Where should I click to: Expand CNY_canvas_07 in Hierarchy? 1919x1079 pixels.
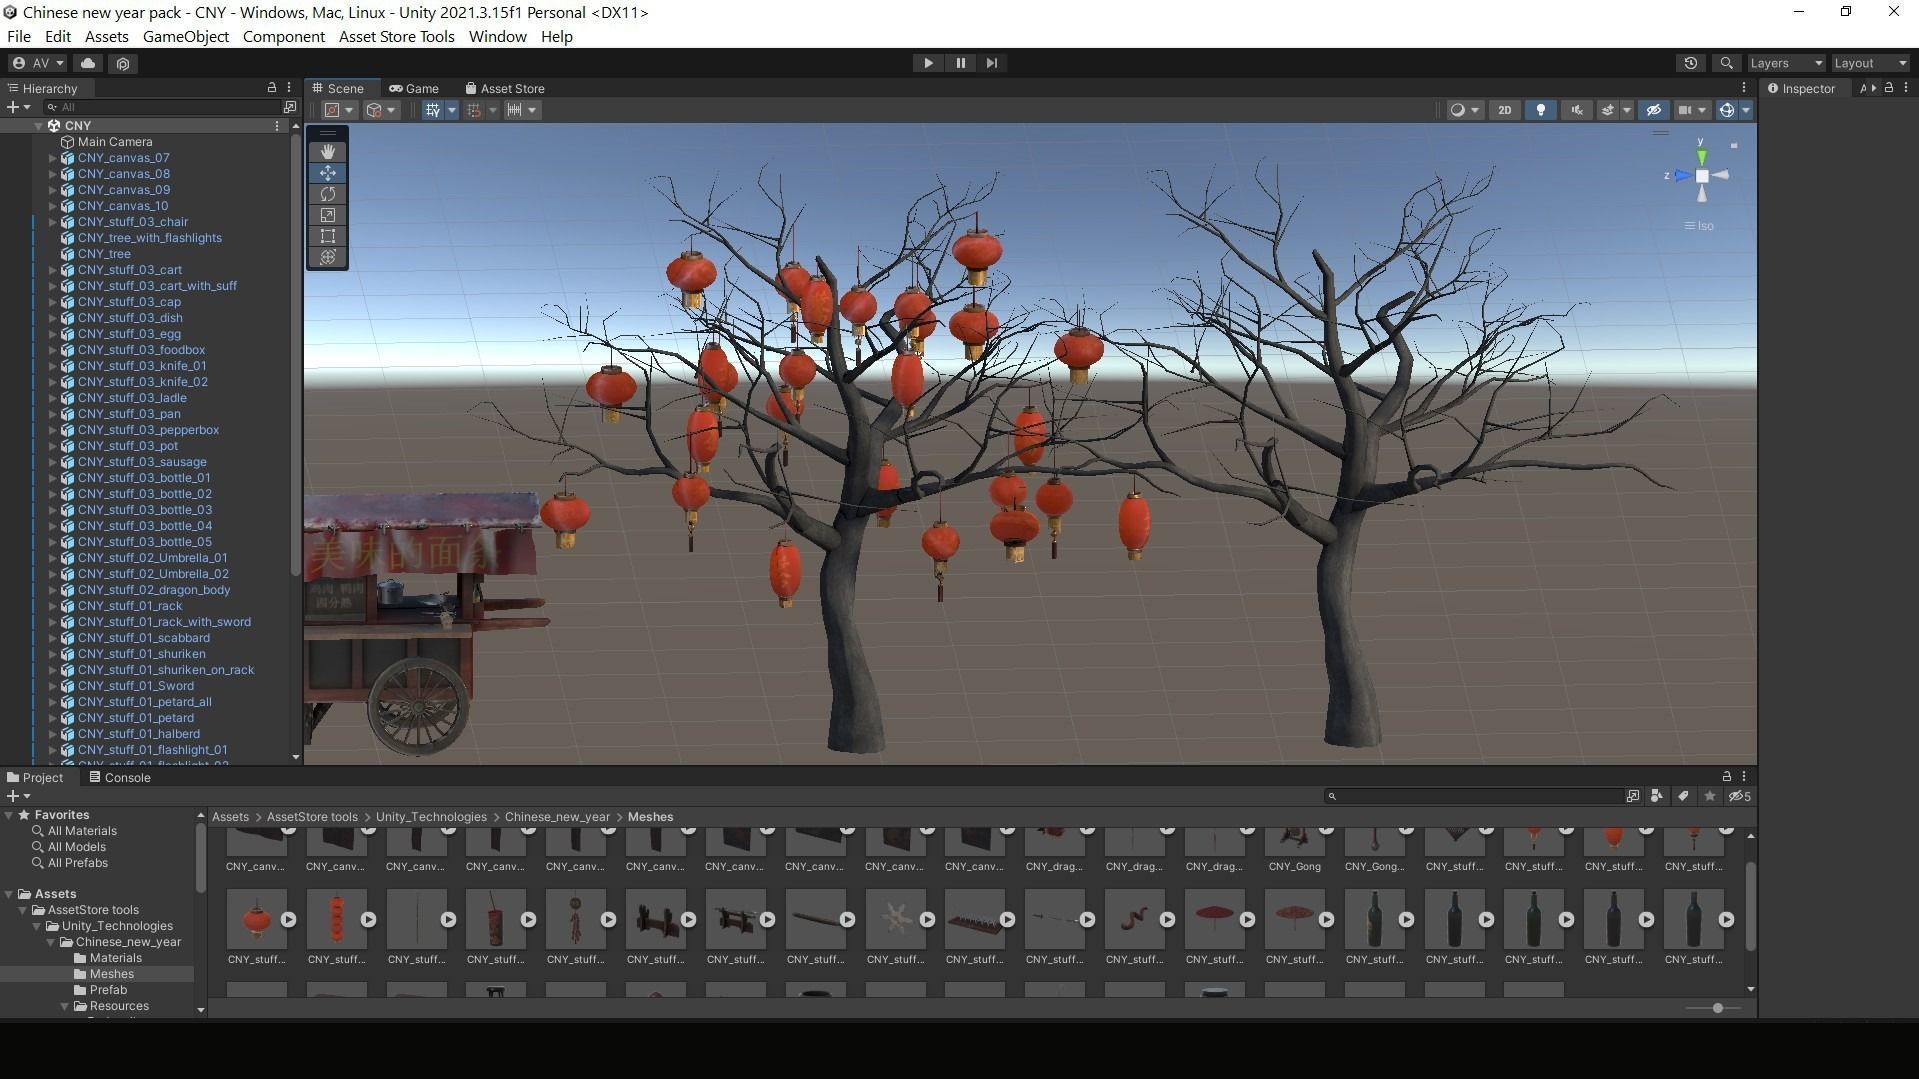[53, 158]
